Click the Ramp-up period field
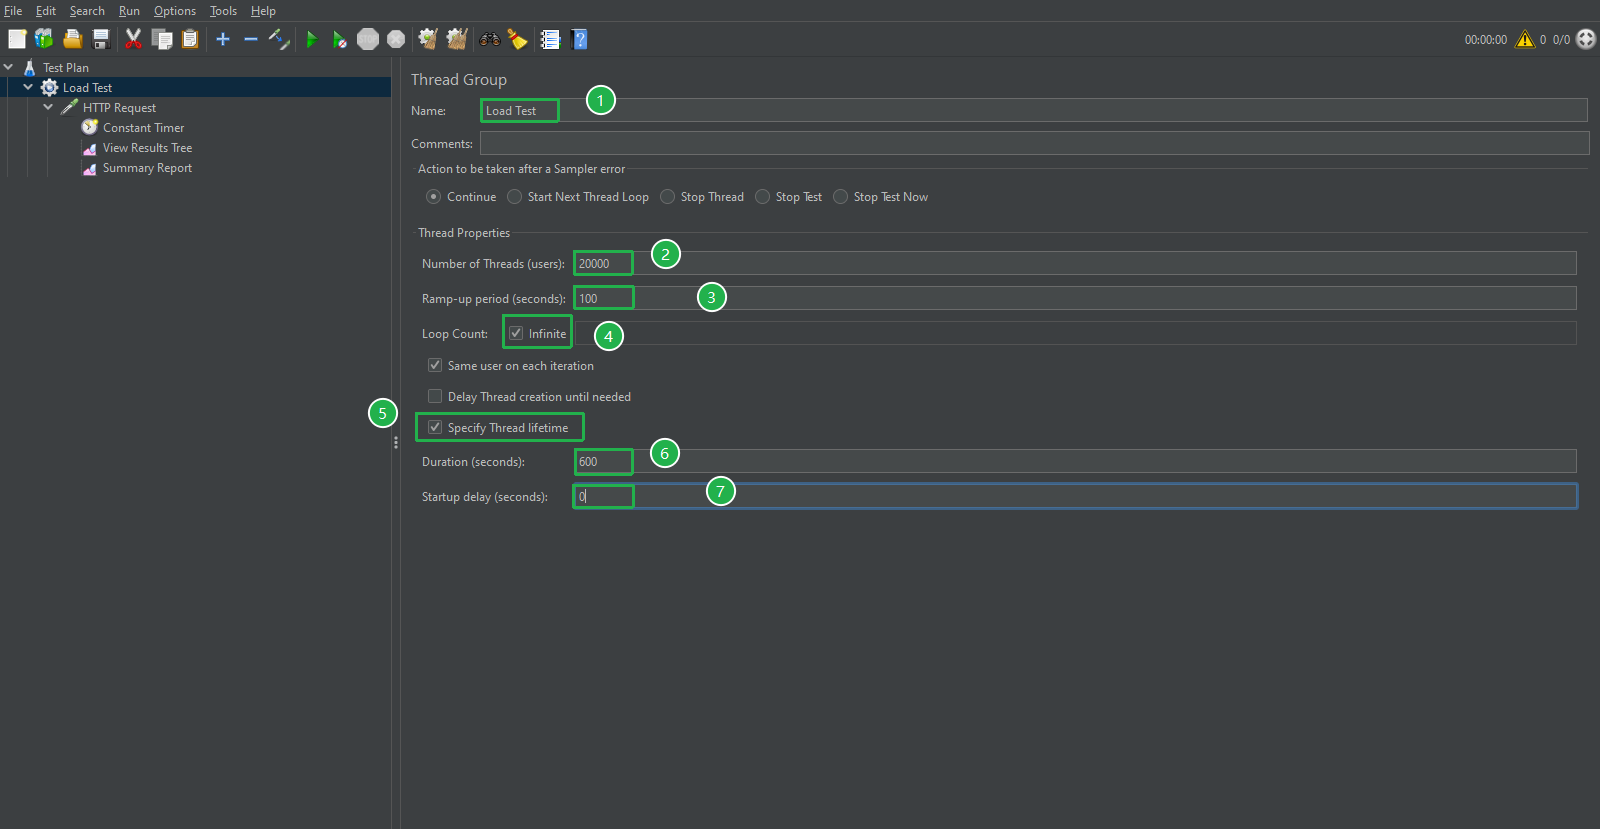The height and width of the screenshot is (829, 1600). pos(1075,298)
